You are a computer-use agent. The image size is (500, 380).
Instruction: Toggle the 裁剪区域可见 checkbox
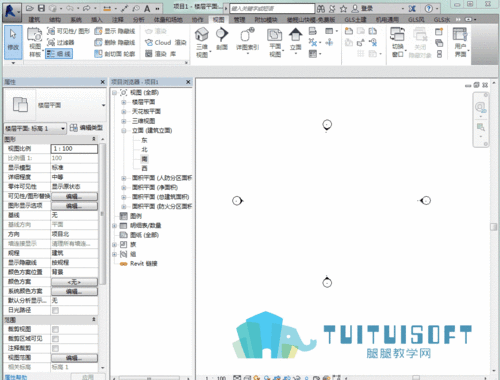click(55, 339)
